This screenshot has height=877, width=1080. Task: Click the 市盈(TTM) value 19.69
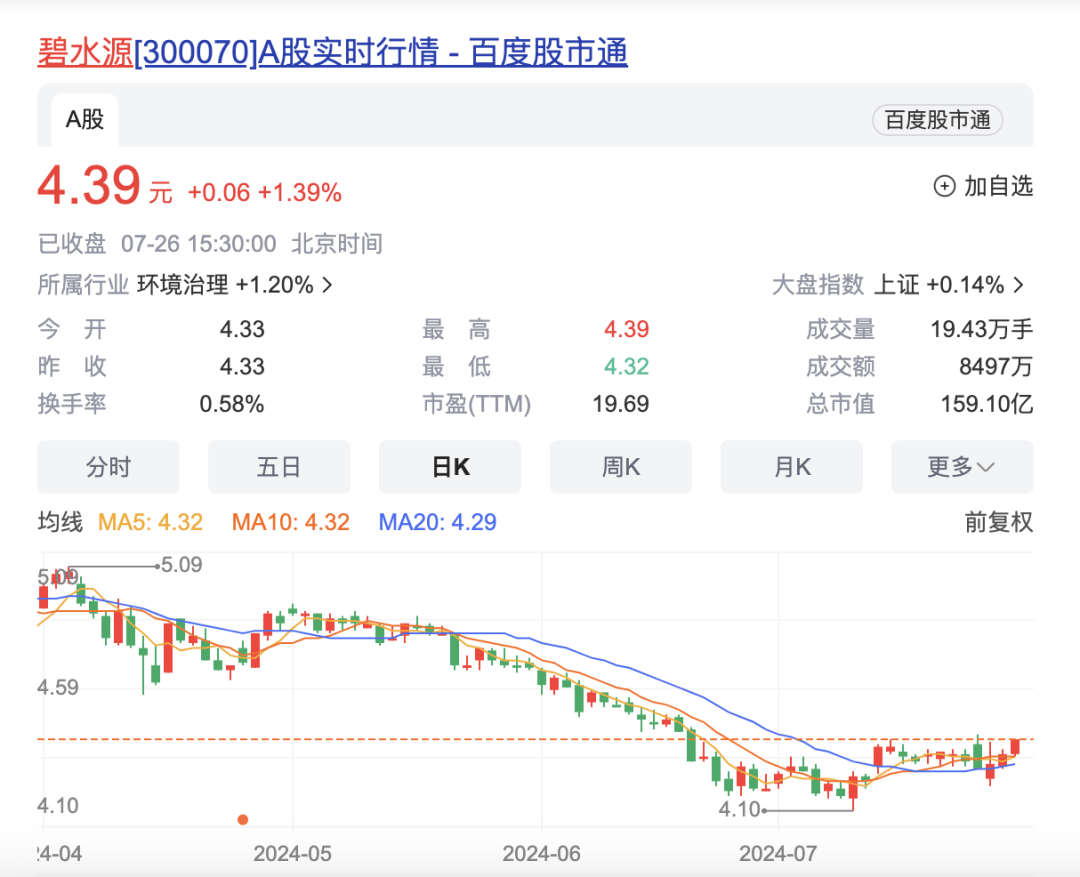coord(621,404)
